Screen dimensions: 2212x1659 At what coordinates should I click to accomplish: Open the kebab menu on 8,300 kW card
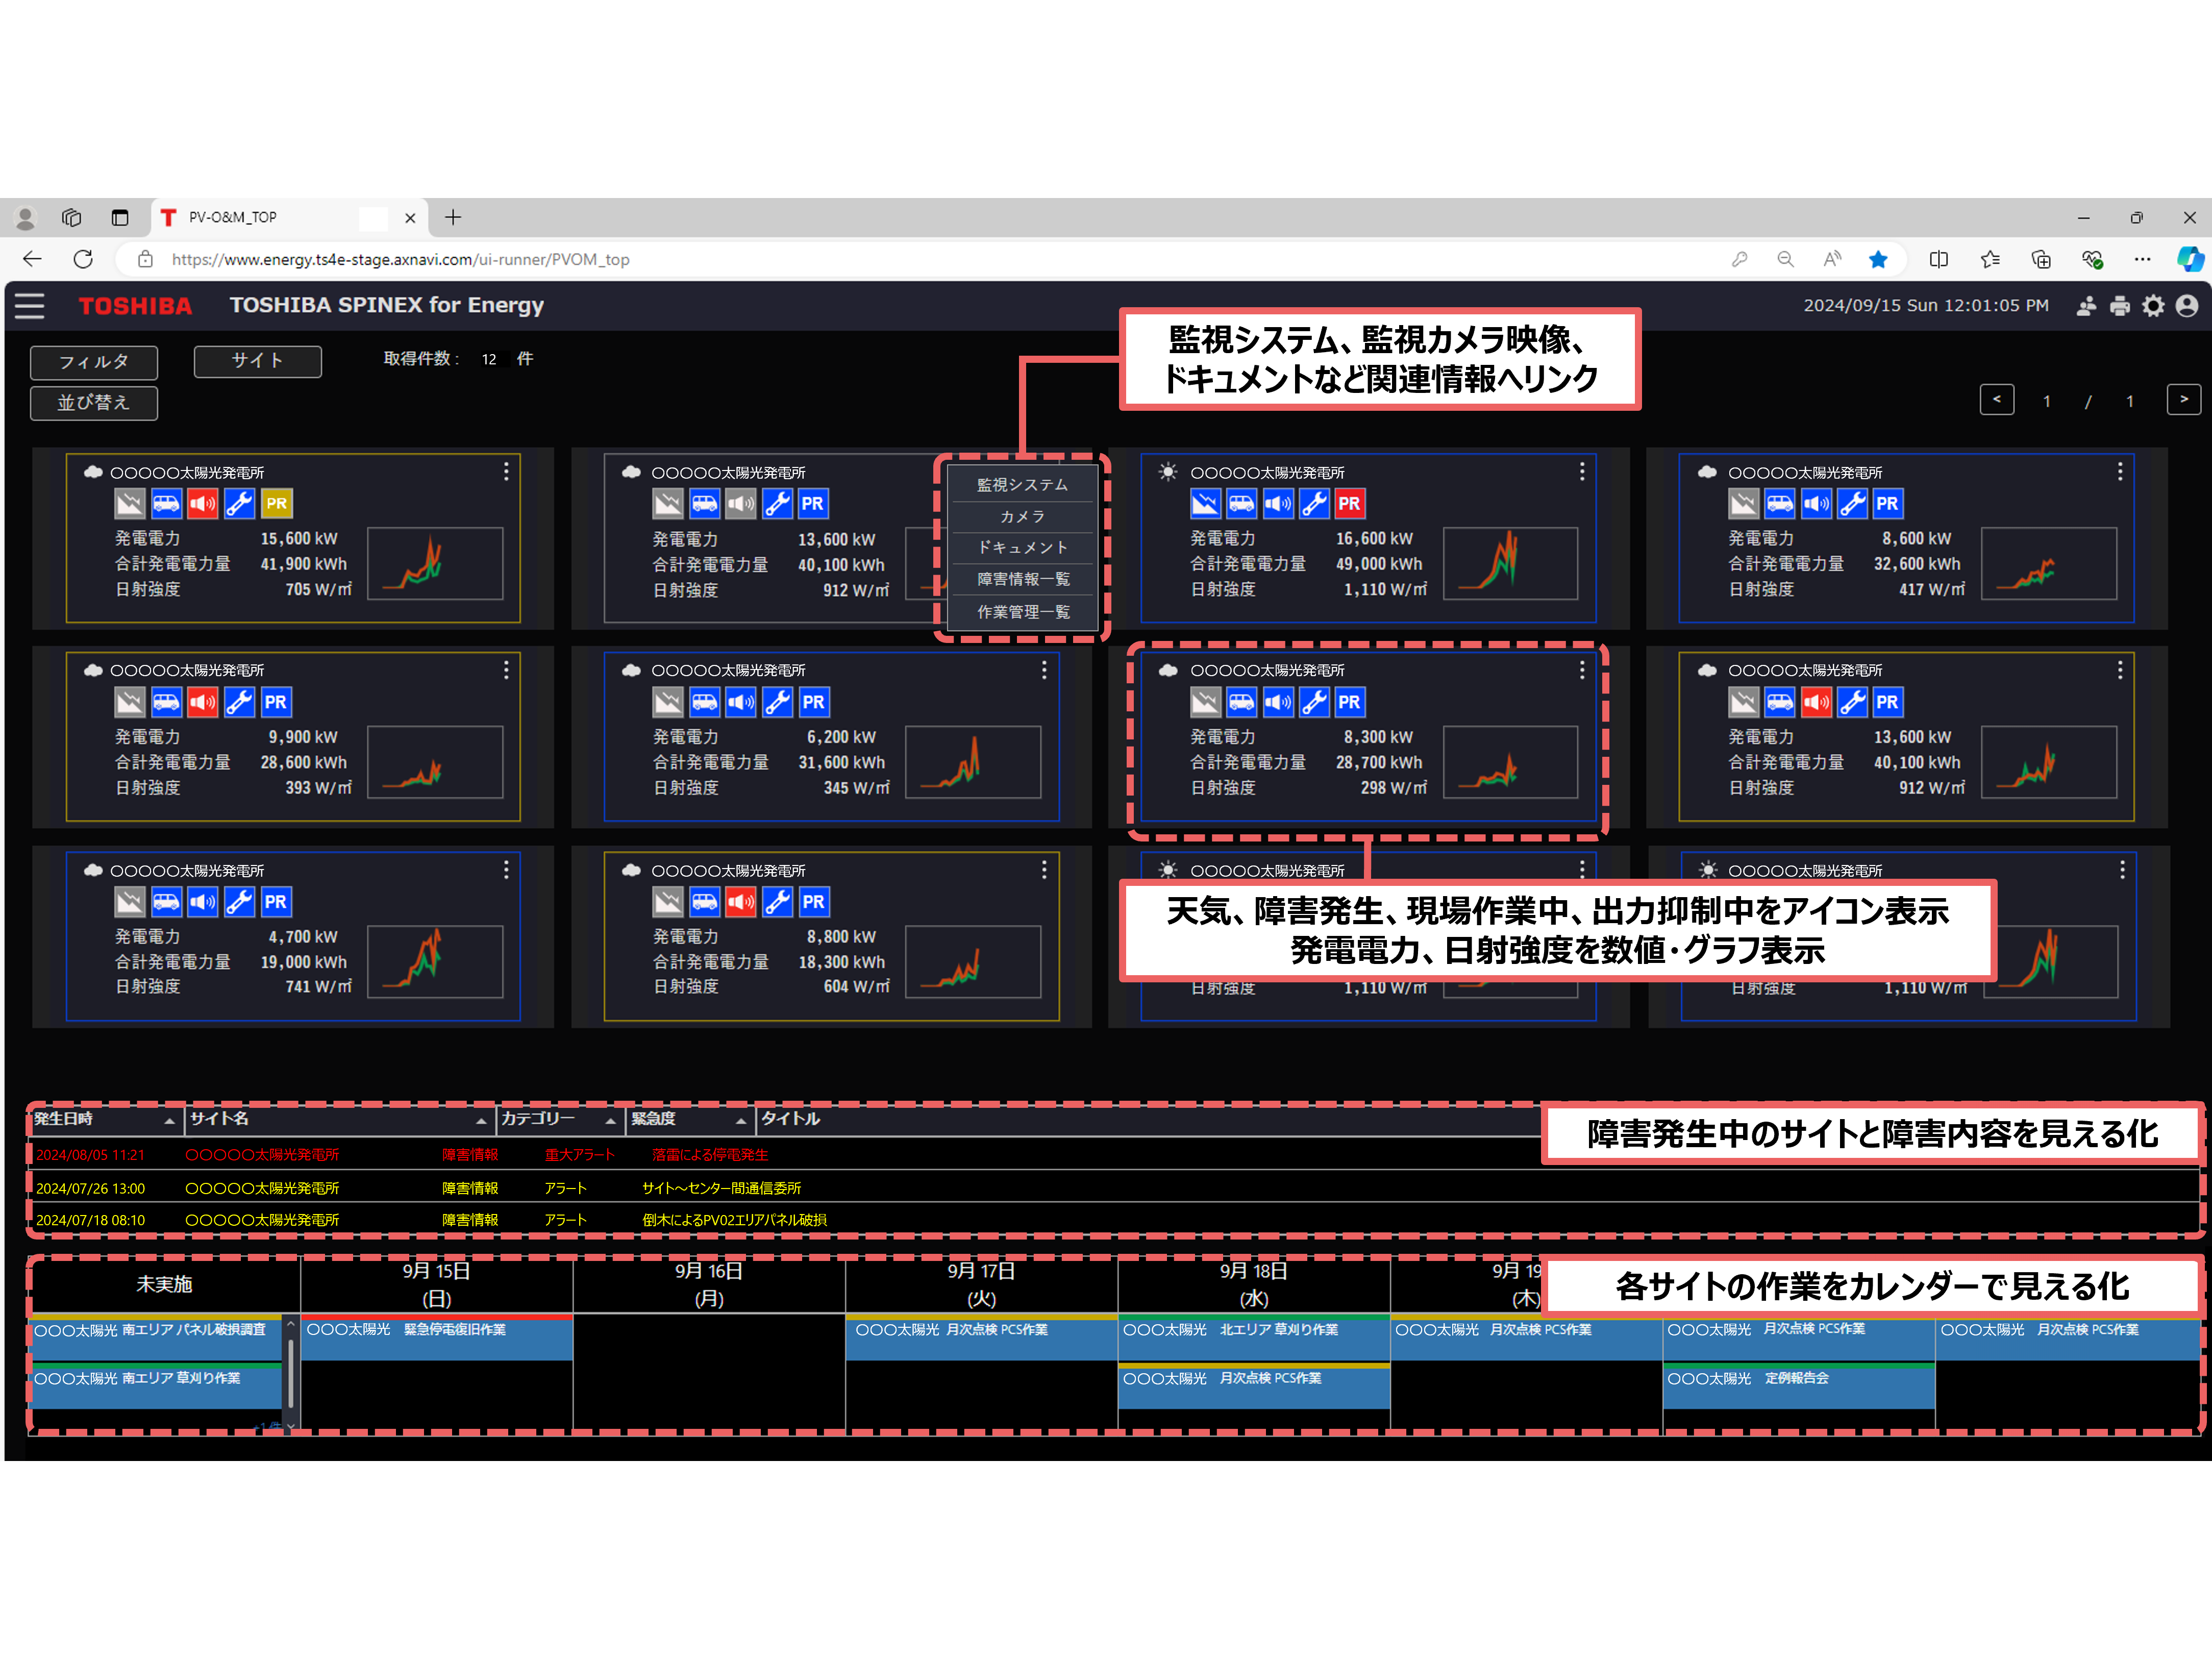[1582, 670]
